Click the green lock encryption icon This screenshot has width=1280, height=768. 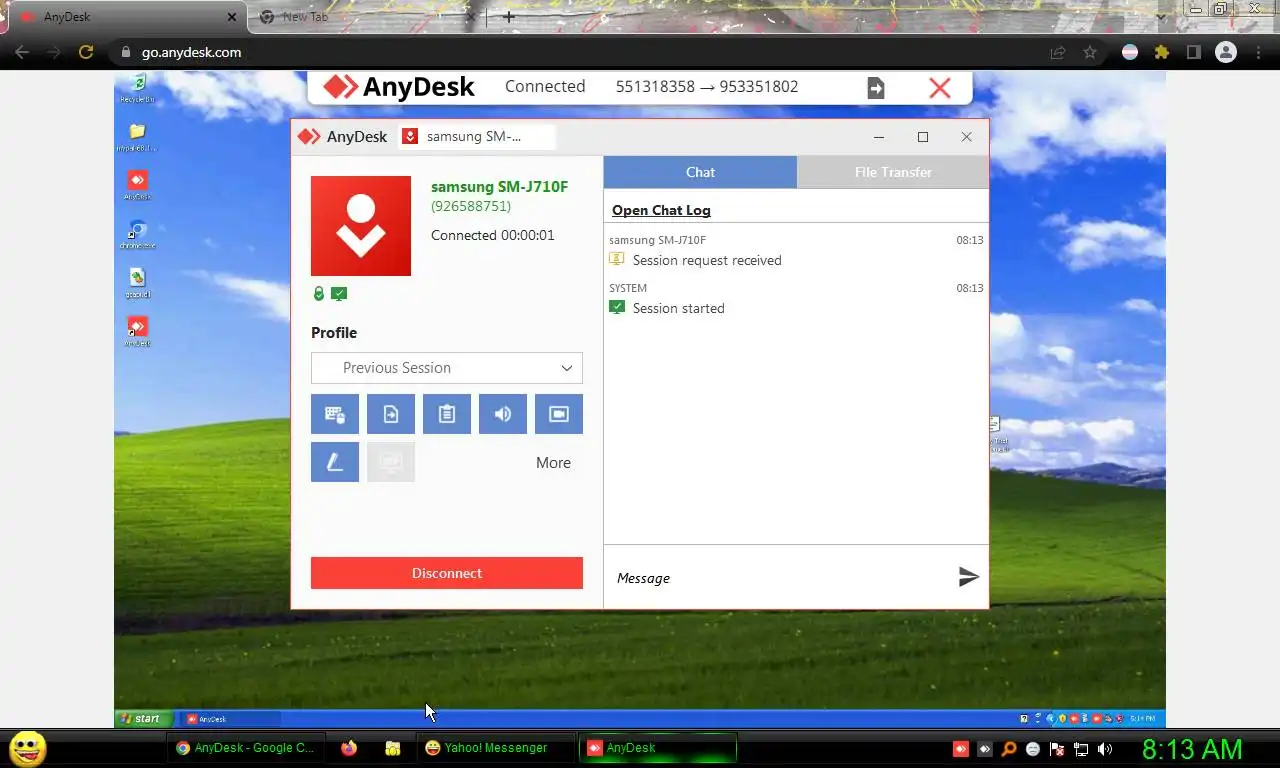tap(319, 294)
